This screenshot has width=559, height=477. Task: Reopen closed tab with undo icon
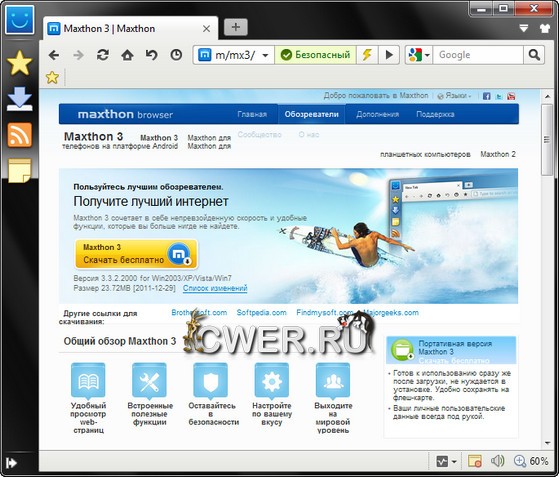pos(152,55)
